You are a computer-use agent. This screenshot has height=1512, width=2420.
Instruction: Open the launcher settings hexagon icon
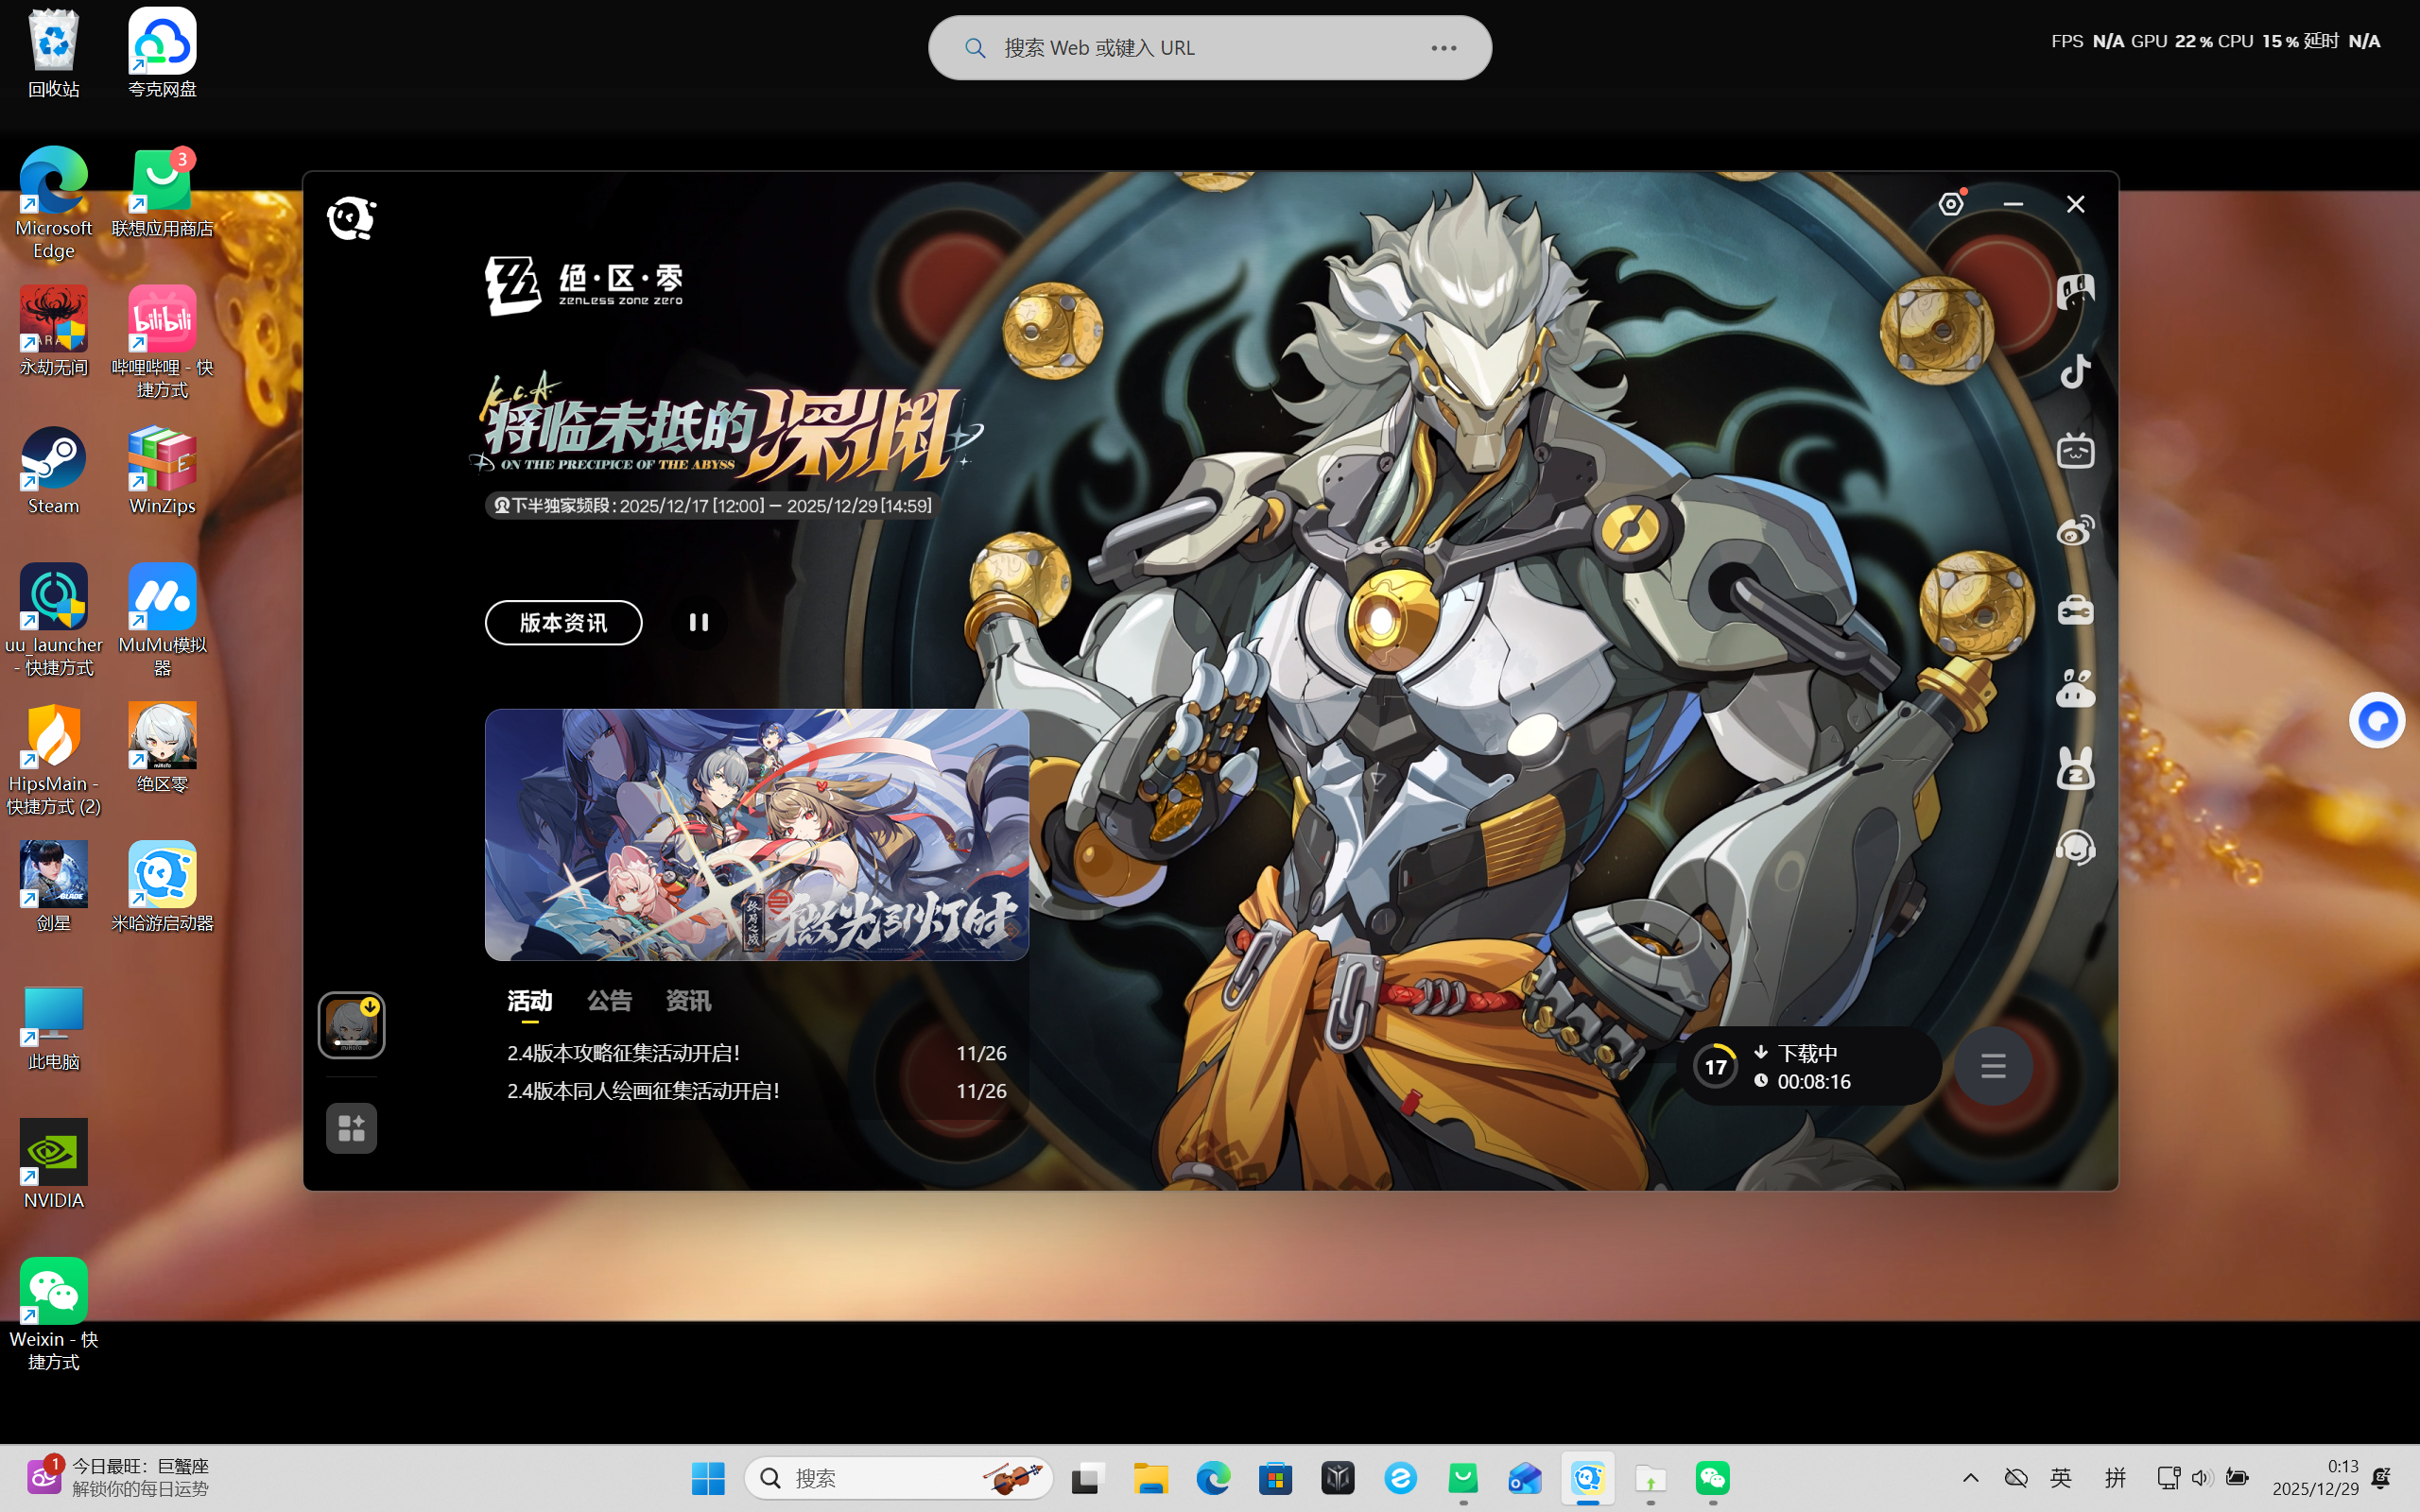coord(1950,205)
